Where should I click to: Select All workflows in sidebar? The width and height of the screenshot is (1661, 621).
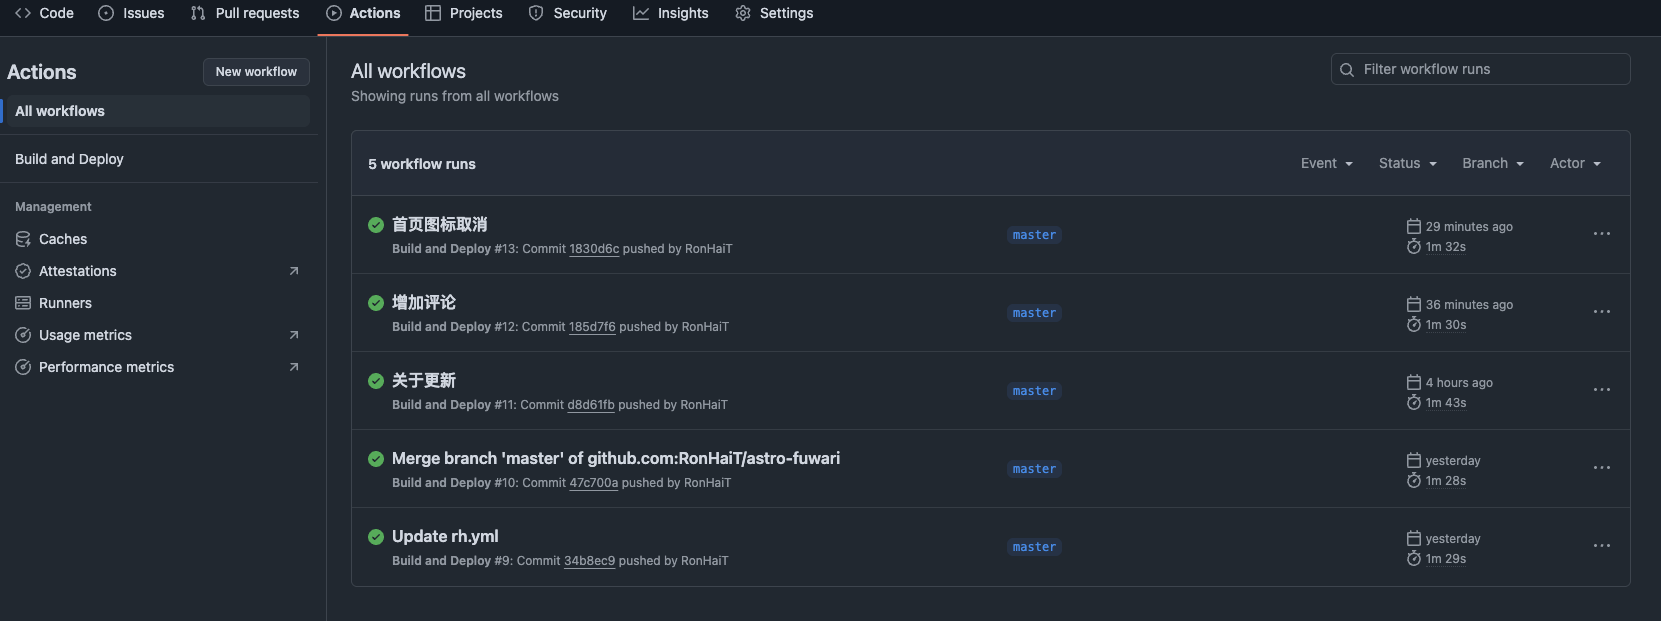click(x=156, y=111)
